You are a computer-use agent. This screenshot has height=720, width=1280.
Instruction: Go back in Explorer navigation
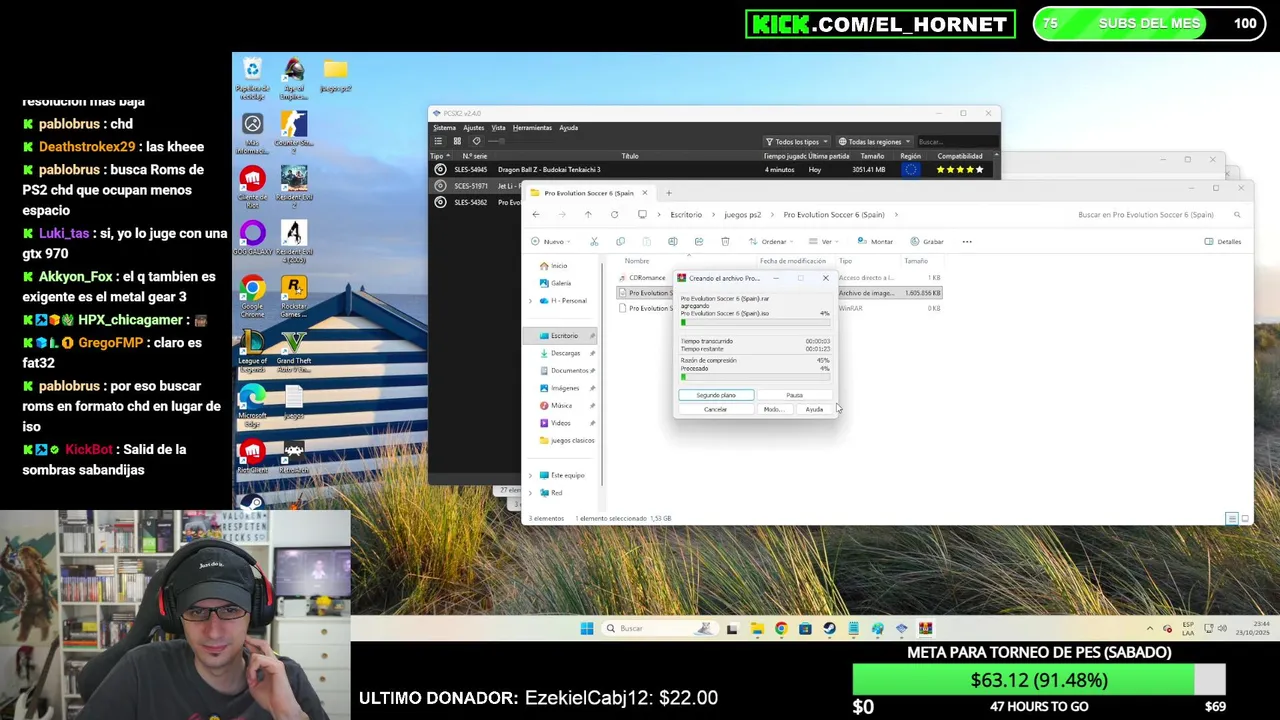click(x=536, y=214)
